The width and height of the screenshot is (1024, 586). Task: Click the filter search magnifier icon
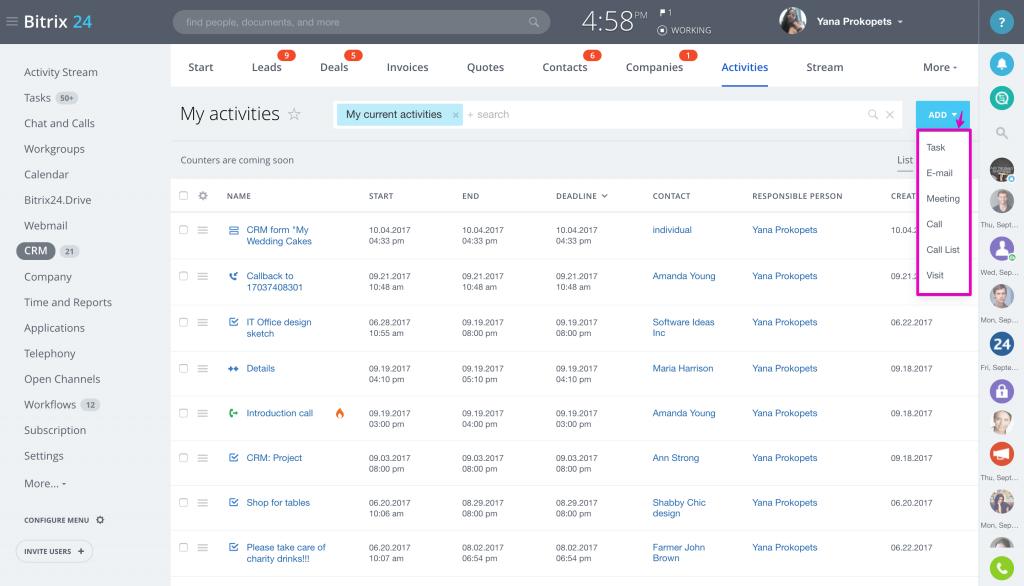872,114
